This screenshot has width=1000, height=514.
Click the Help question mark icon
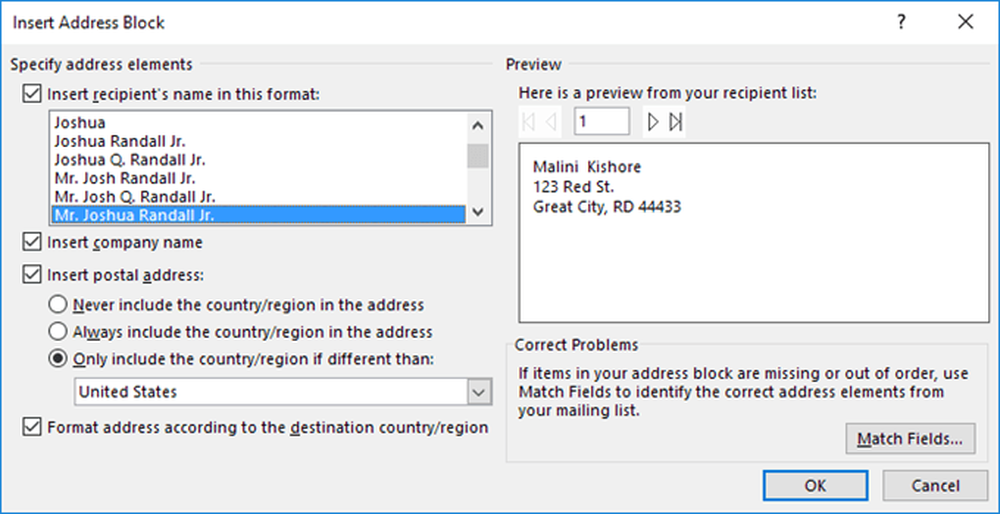901,22
